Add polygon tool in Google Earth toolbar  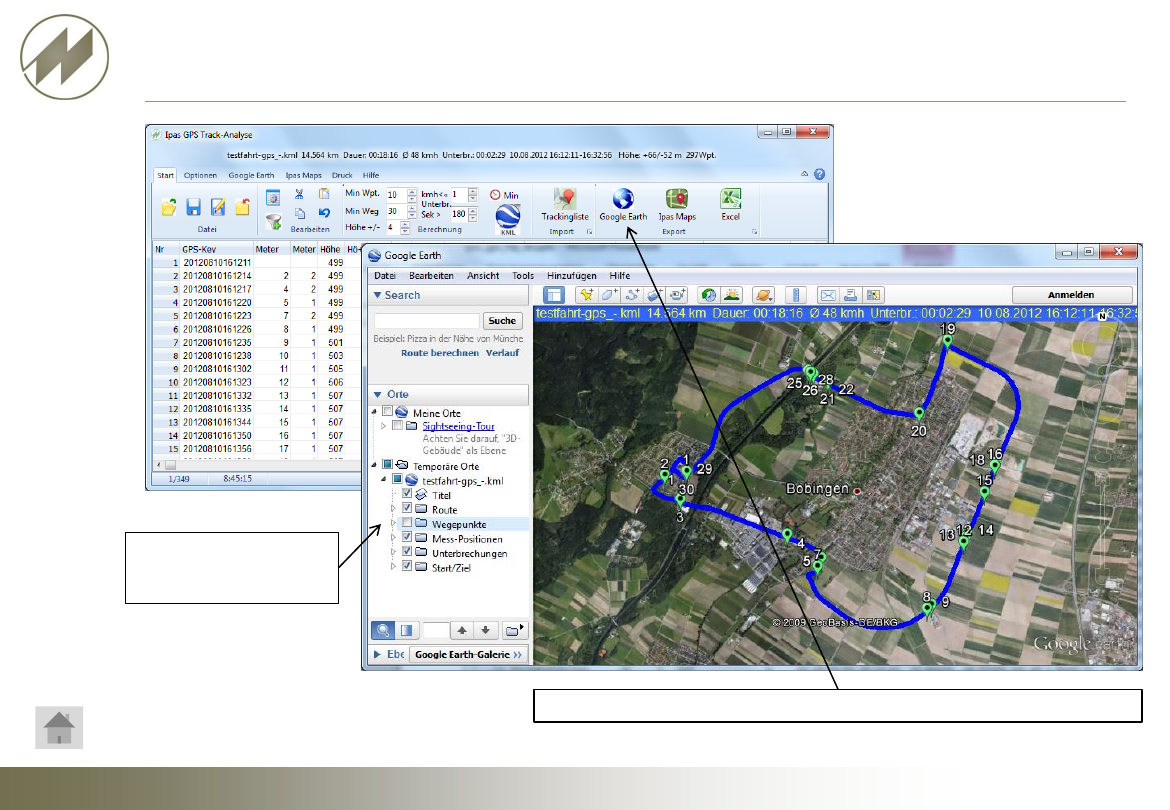(609, 295)
